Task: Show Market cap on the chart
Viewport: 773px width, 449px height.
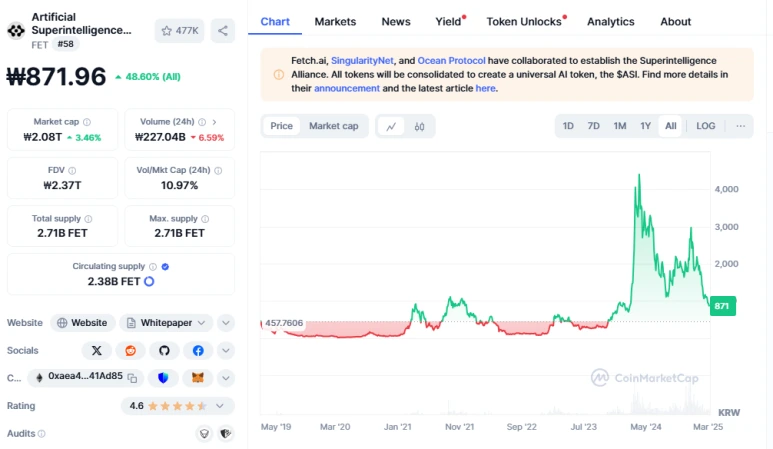Action: tap(334, 126)
